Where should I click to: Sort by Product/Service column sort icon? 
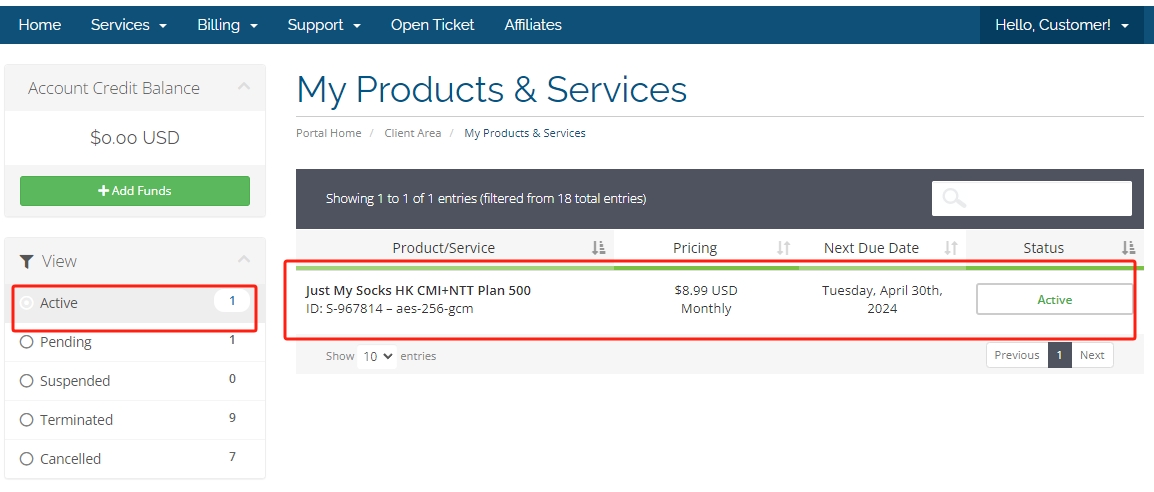click(598, 248)
